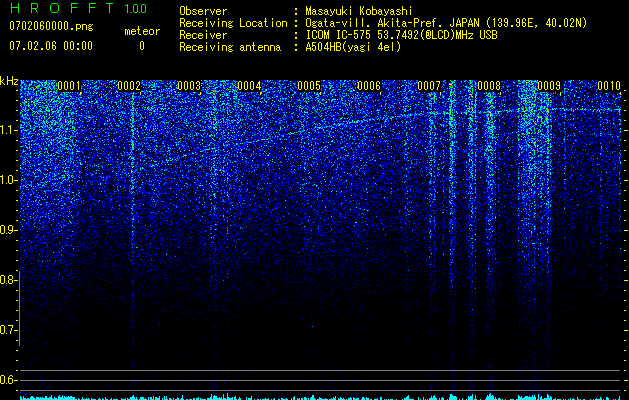The width and height of the screenshot is (629, 400).
Task: Click time marker 0001
Action: [69, 86]
